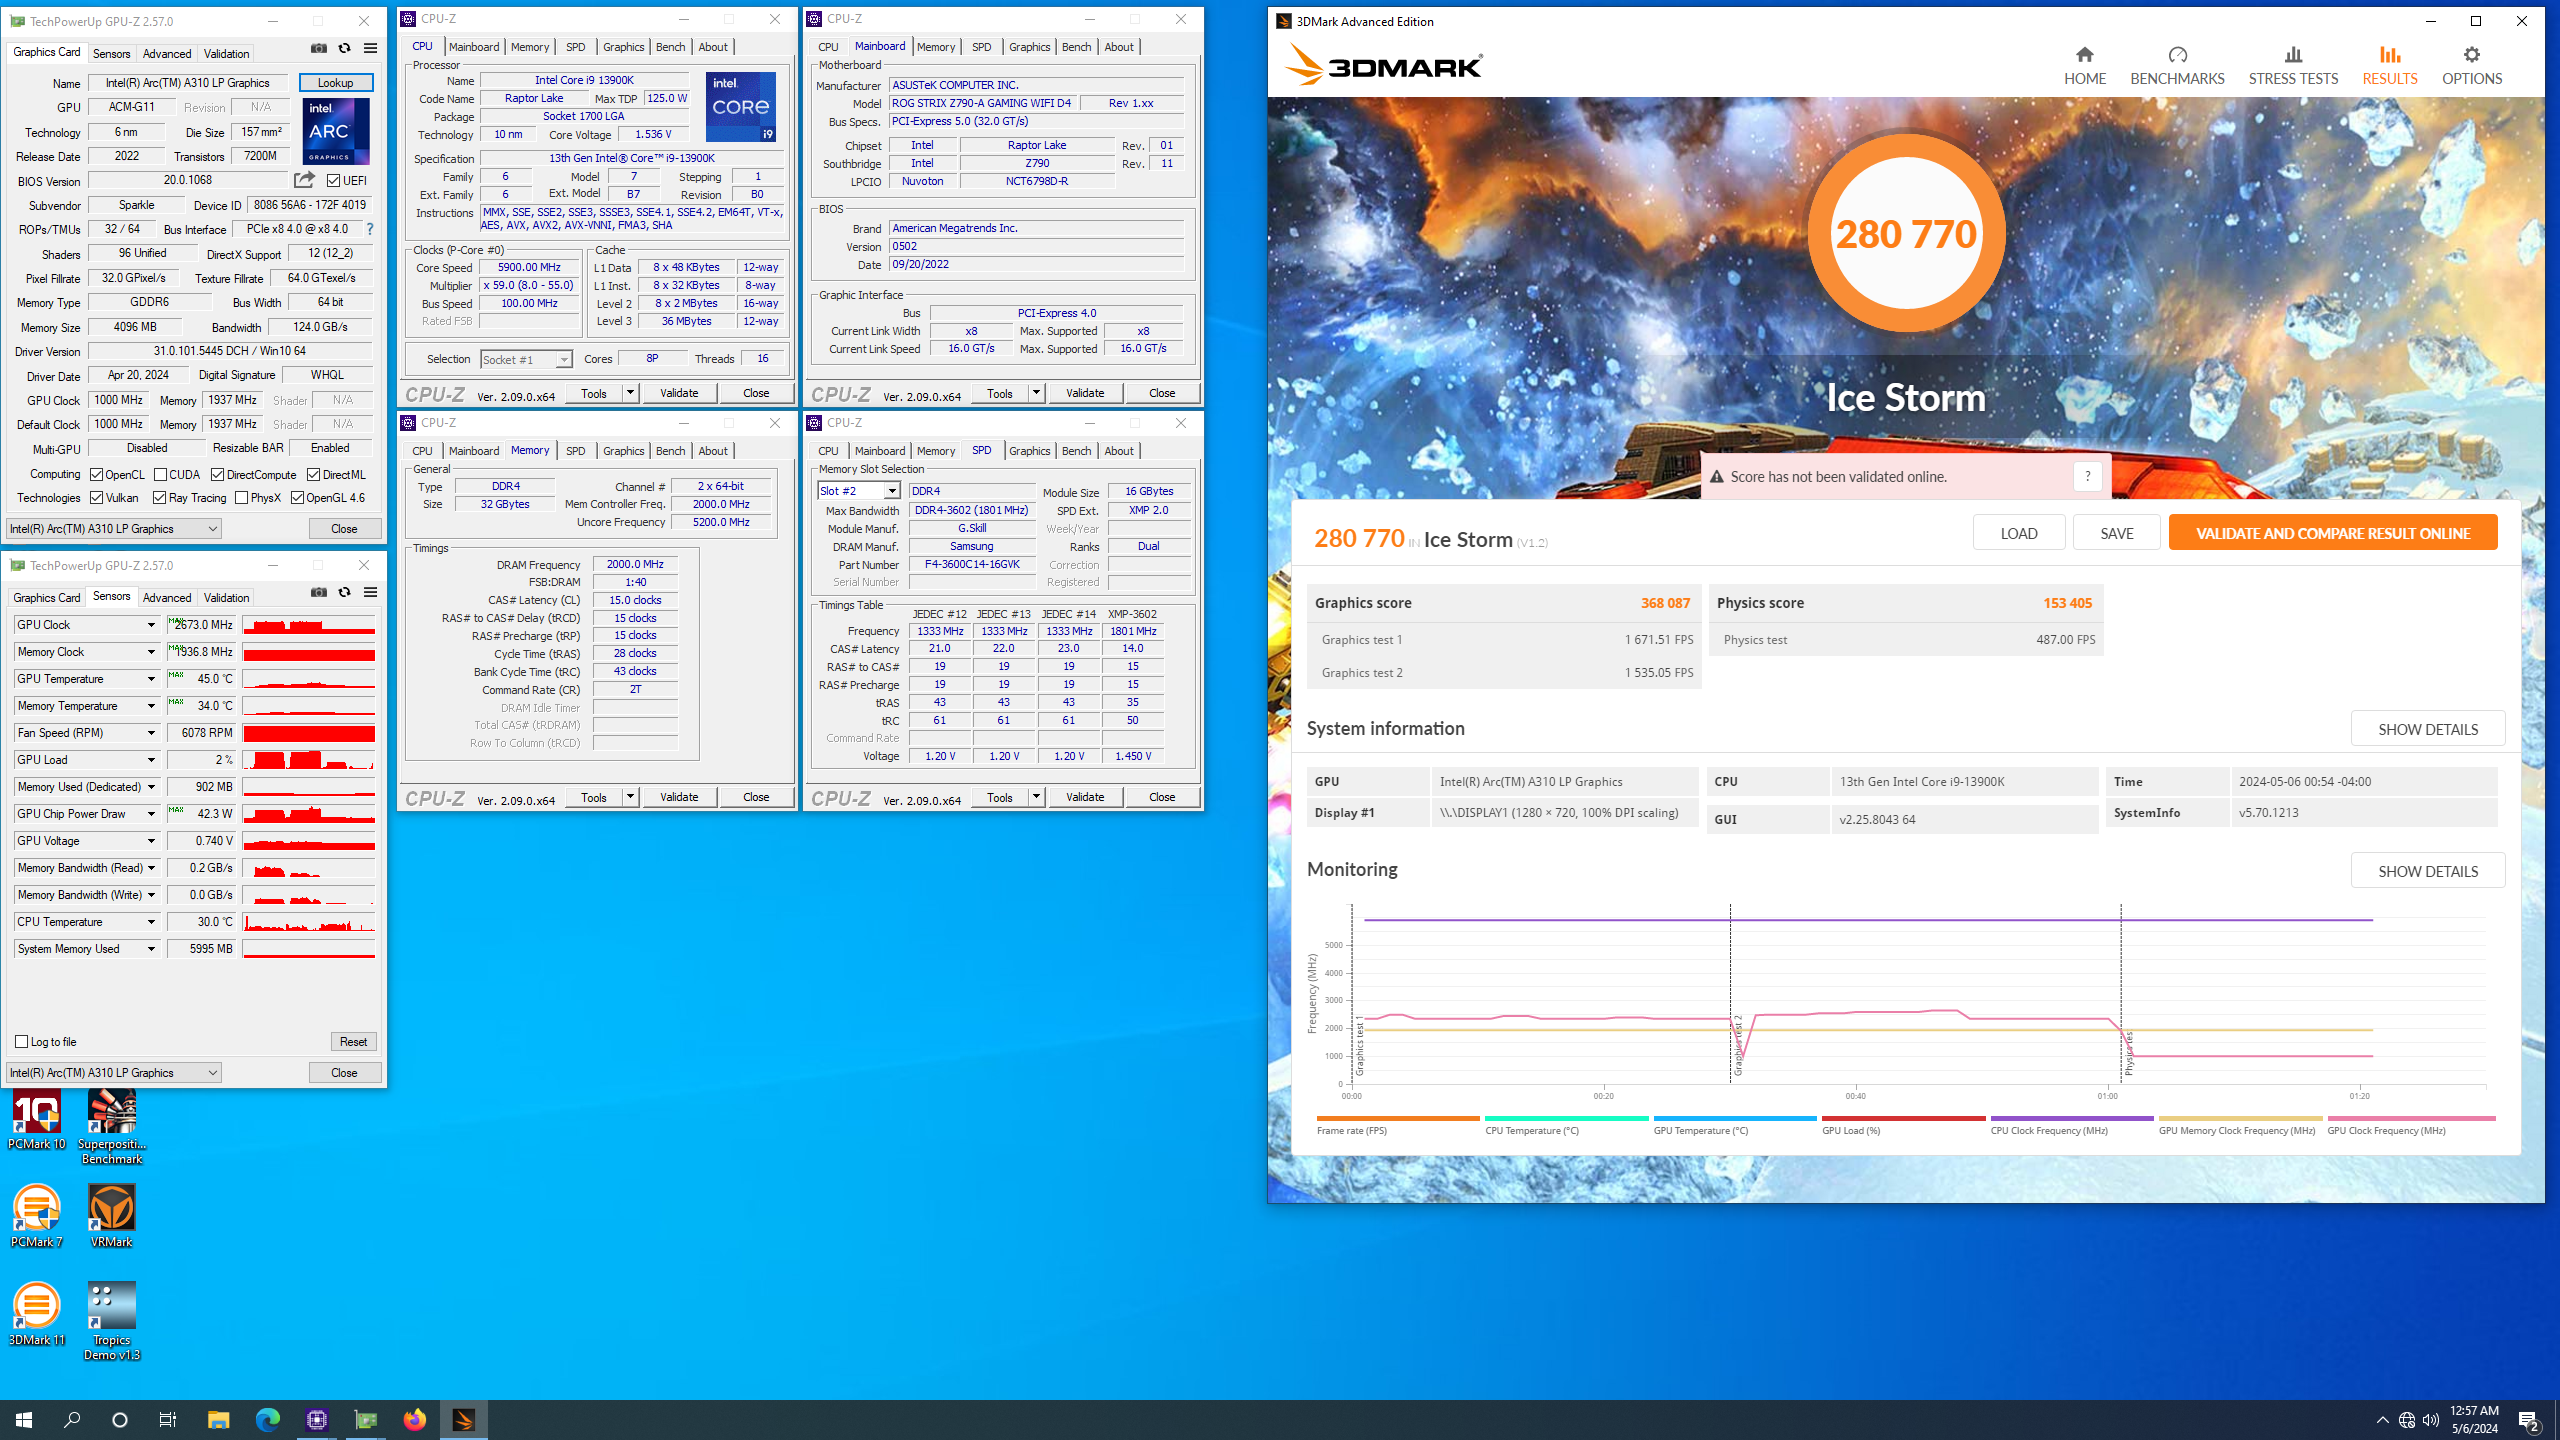The width and height of the screenshot is (2560, 1440).
Task: Toggle the PhysX checkbox
Action: [x=241, y=498]
